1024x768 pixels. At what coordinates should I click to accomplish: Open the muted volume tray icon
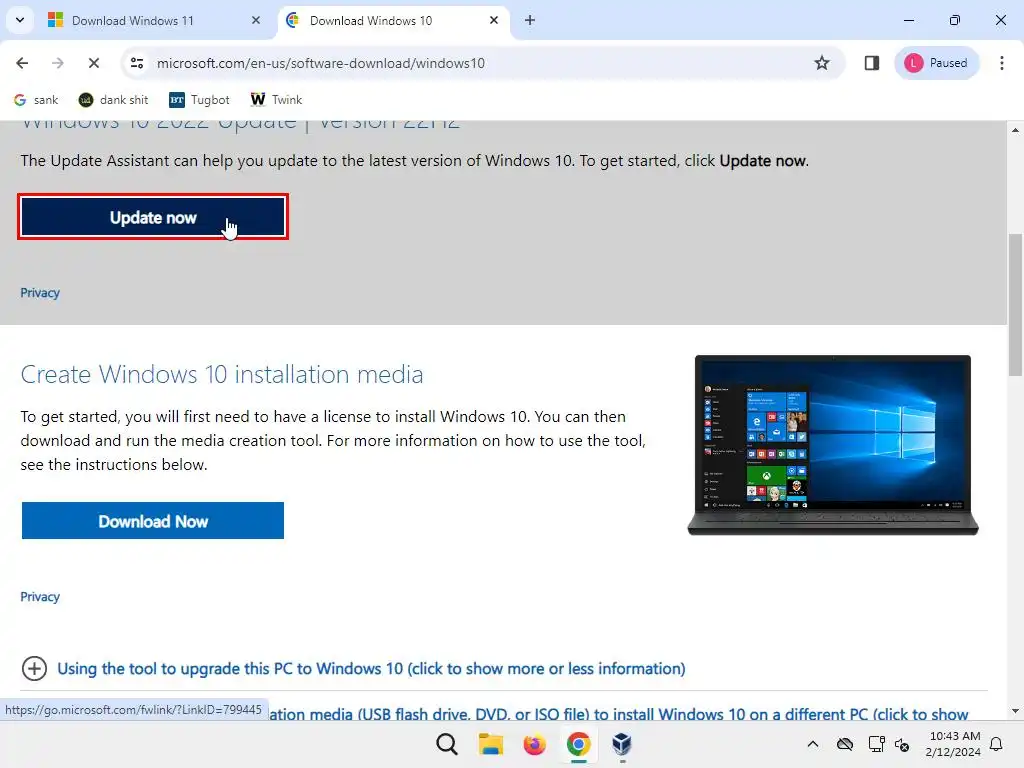coord(902,744)
